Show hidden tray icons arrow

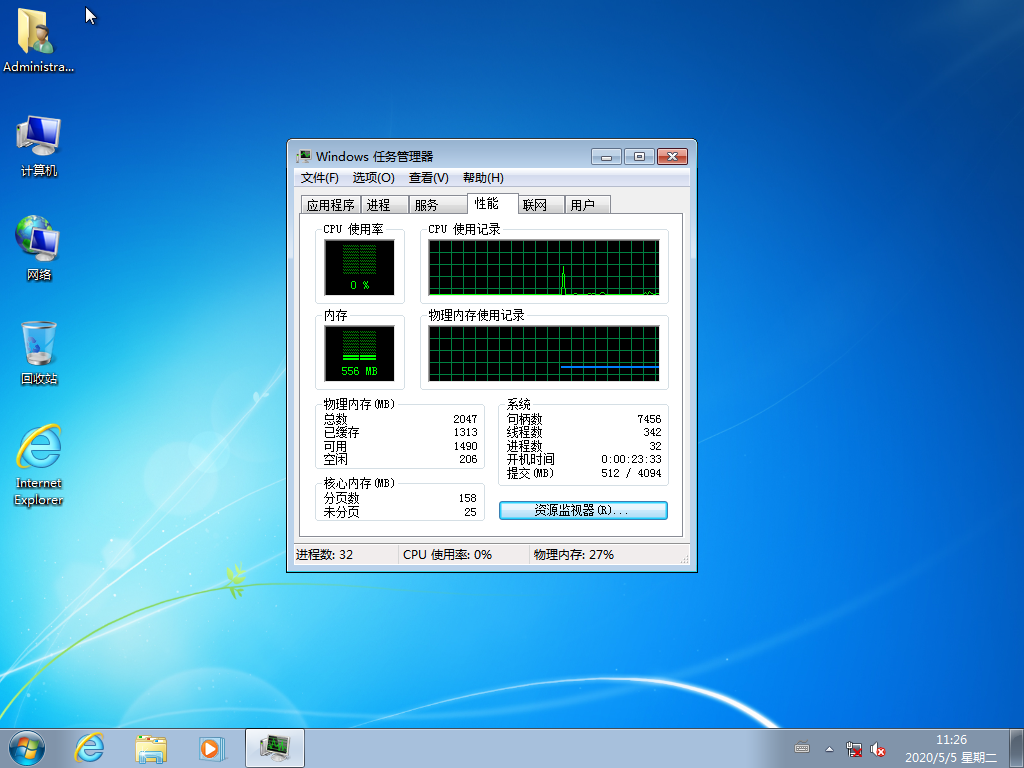pyautogui.click(x=829, y=749)
